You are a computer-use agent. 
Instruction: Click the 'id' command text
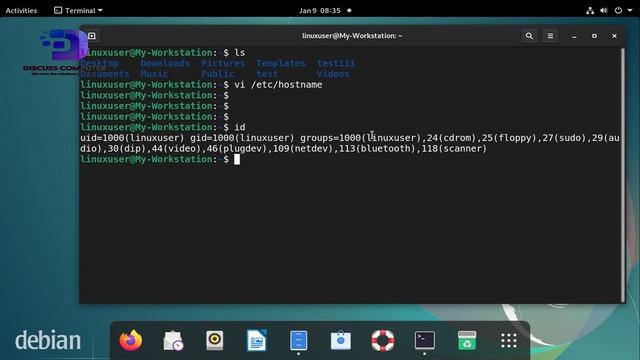coord(240,127)
